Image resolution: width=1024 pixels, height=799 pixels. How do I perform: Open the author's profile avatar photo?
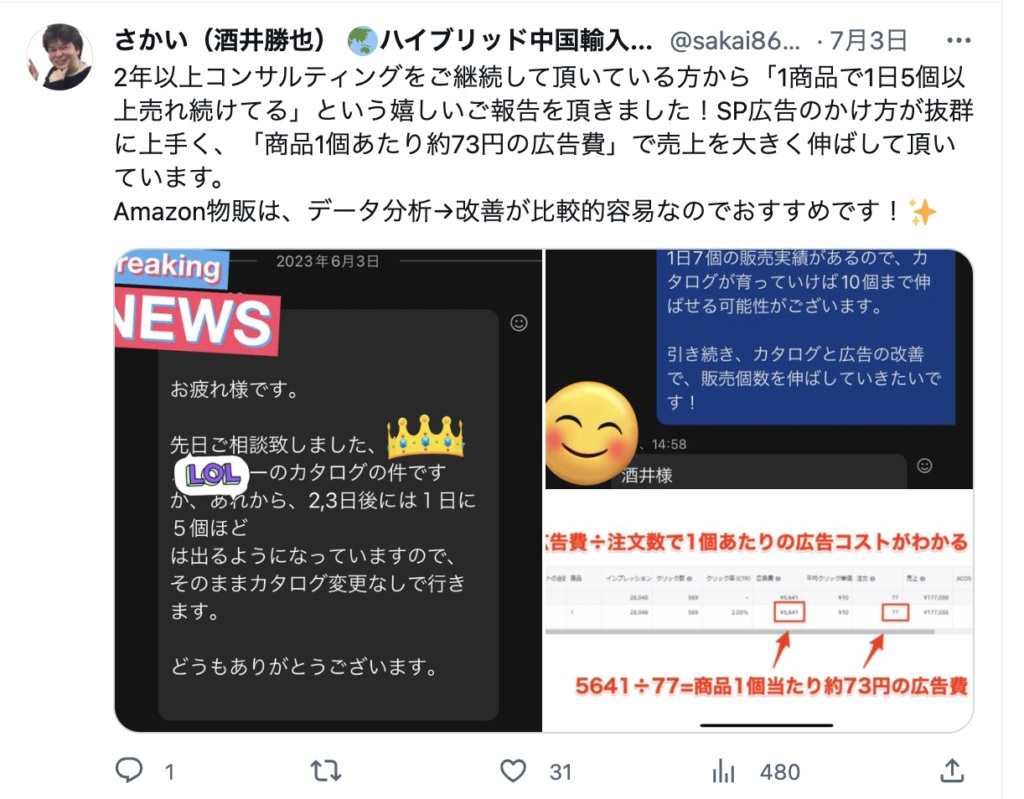[x=59, y=57]
